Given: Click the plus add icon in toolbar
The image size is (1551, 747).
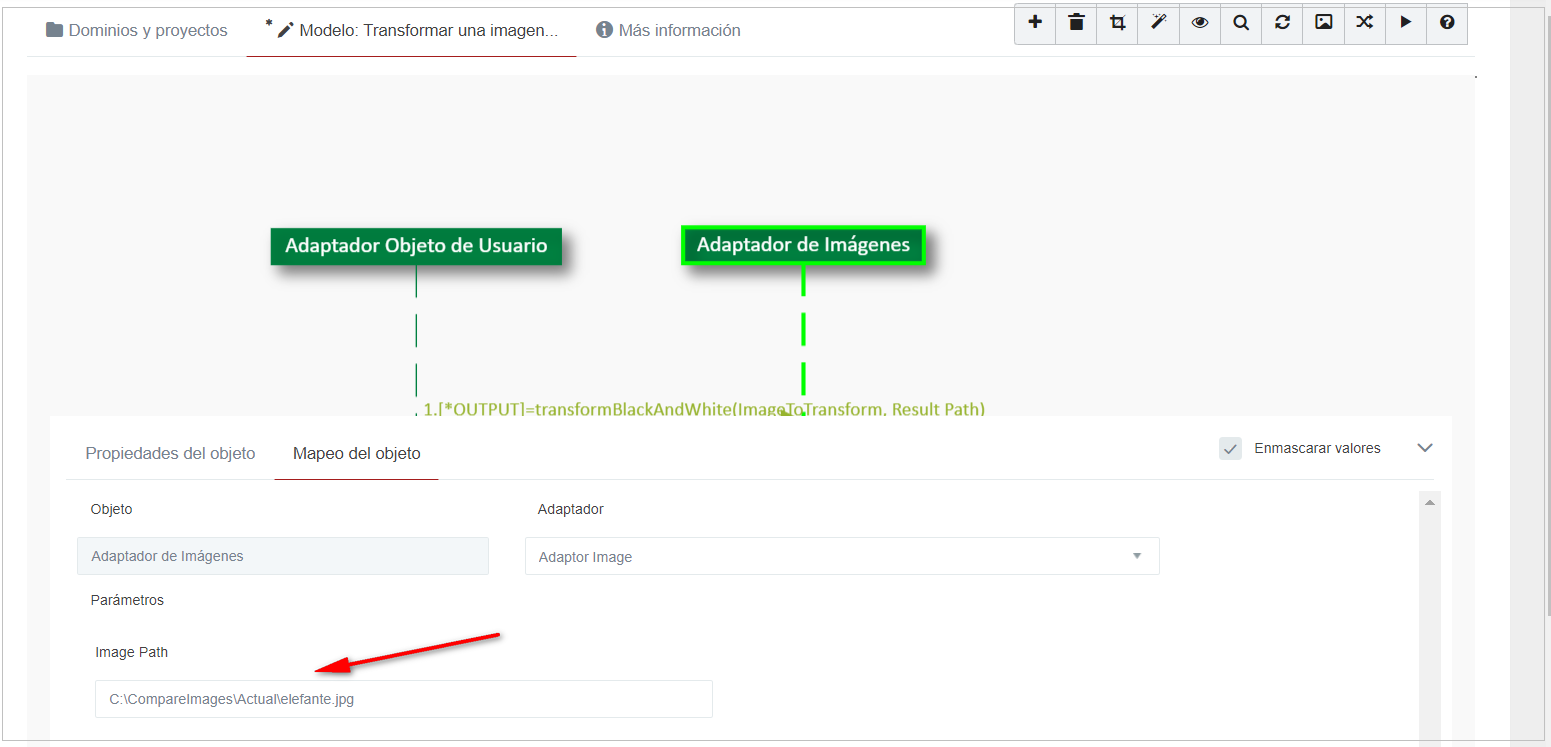Looking at the screenshot, I should pos(1035,23).
